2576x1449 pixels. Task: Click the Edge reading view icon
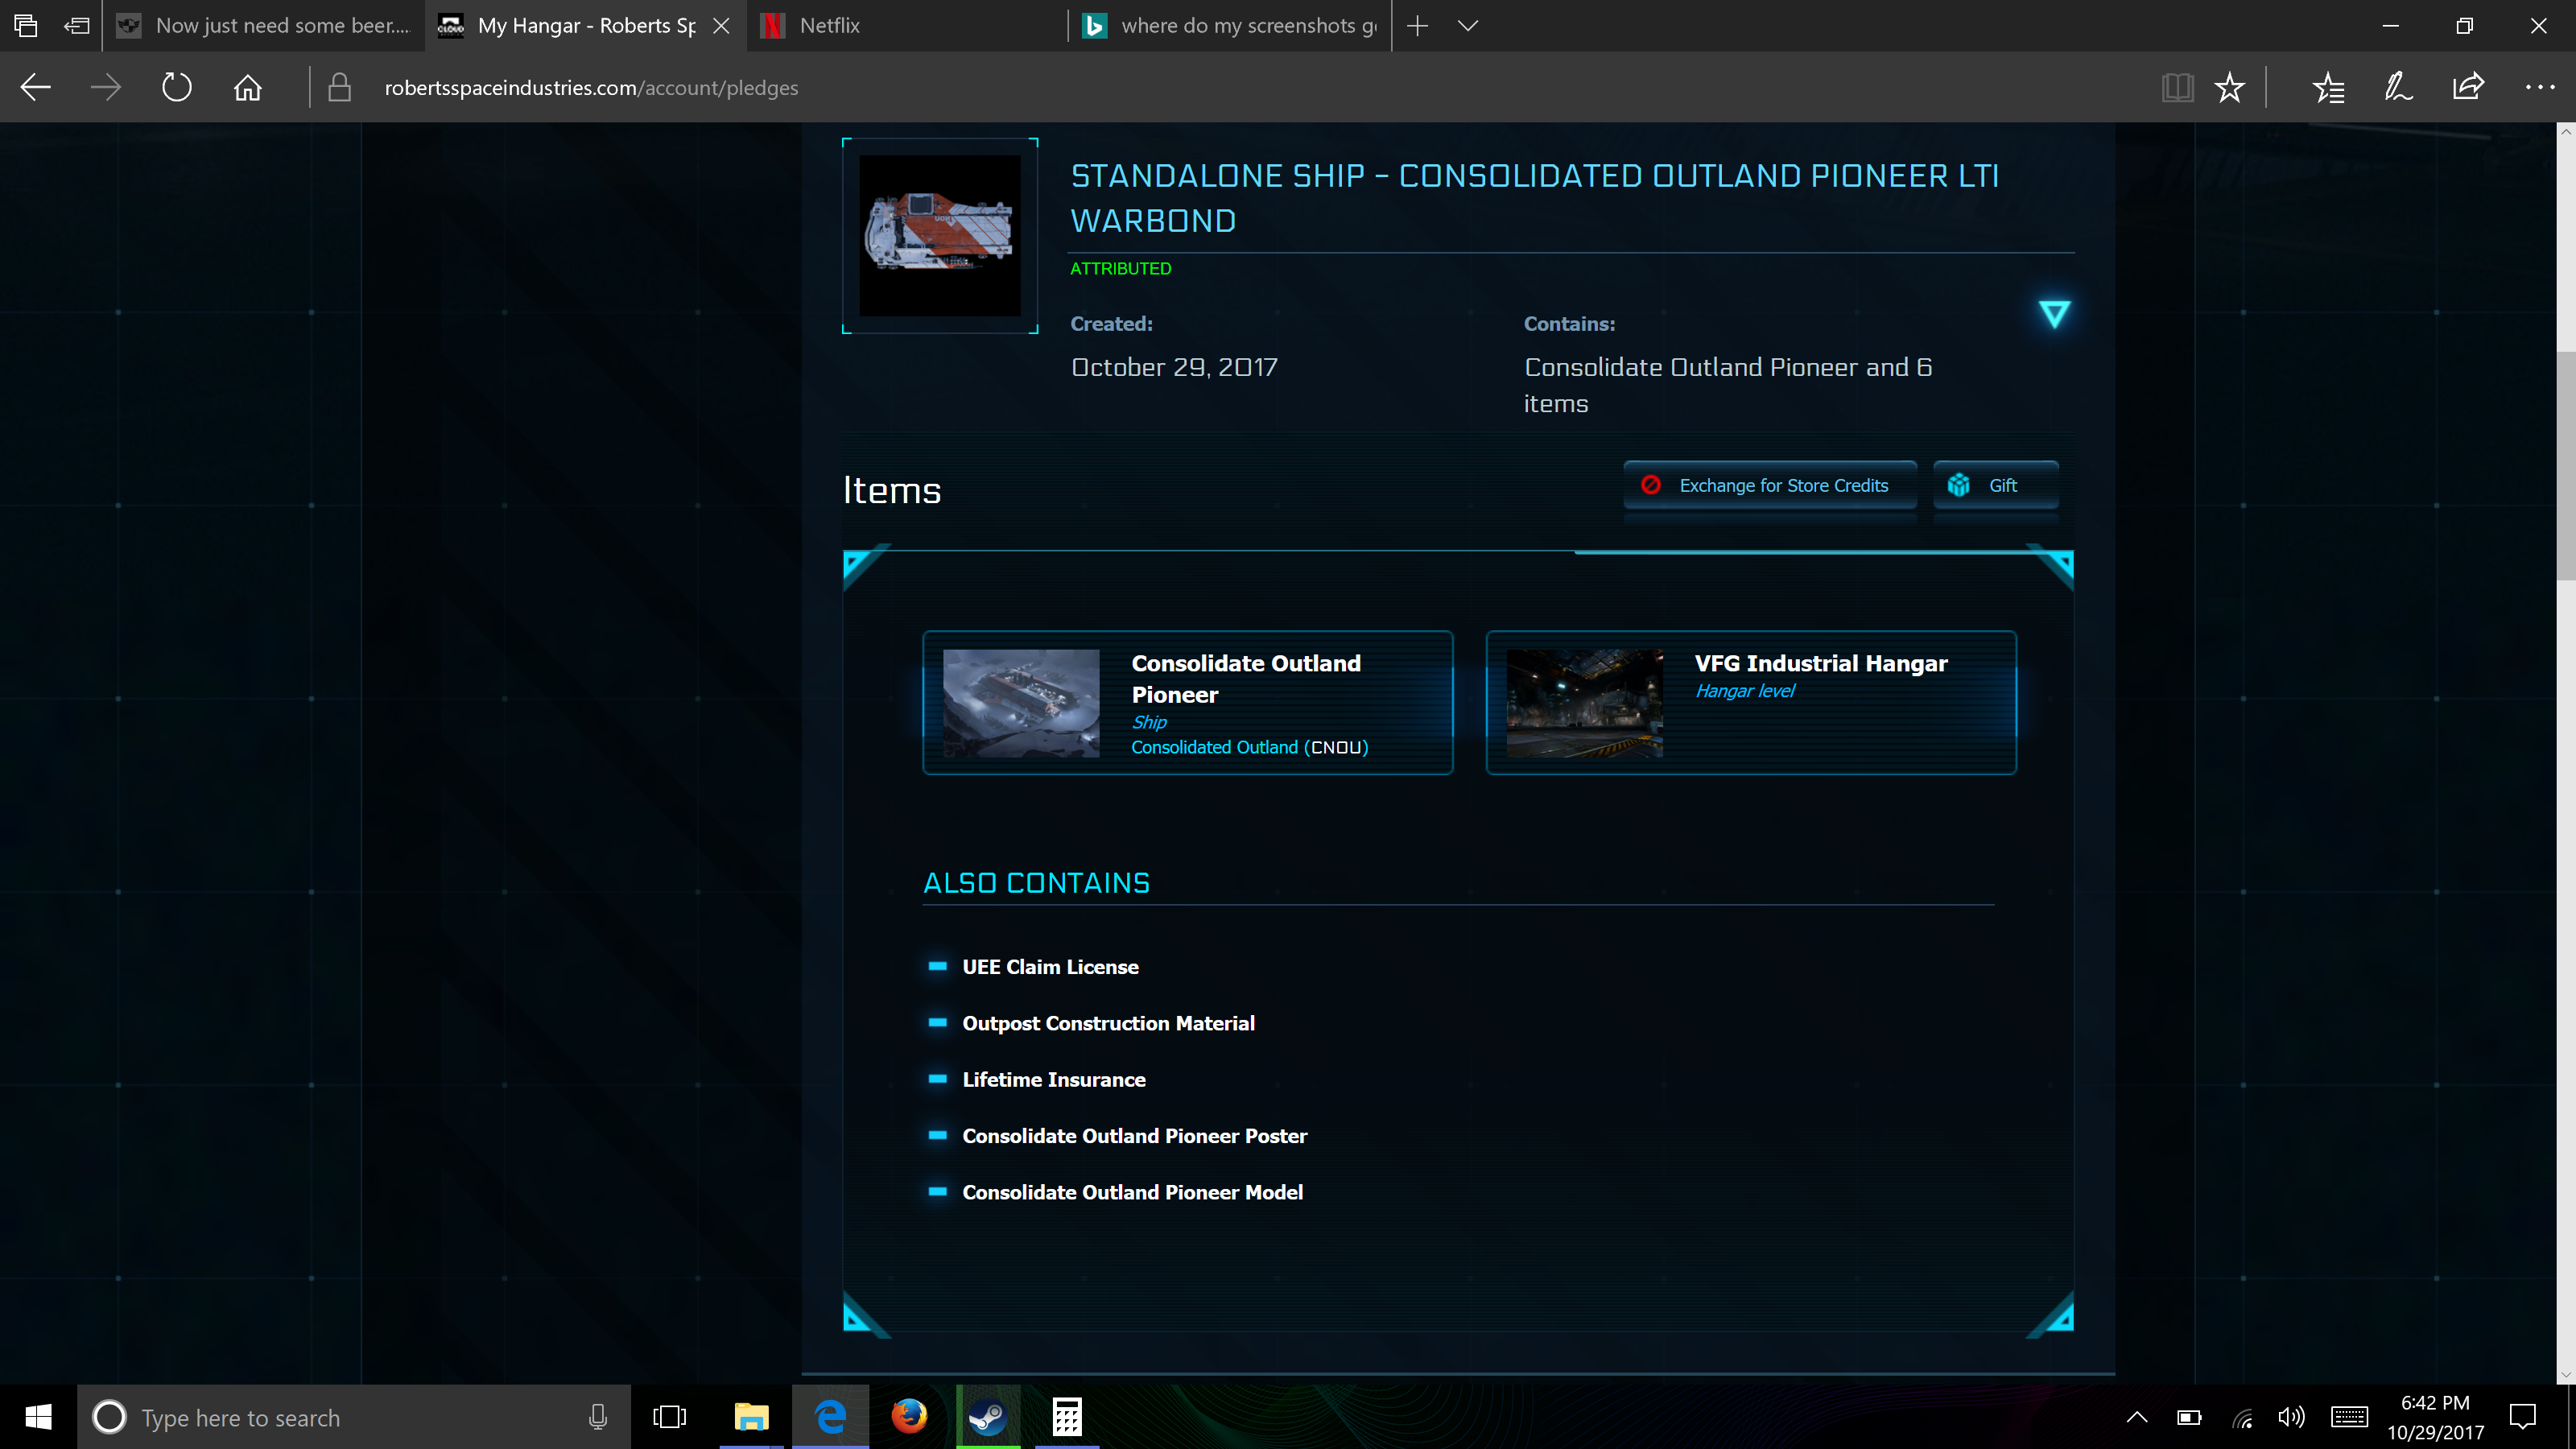point(2177,88)
